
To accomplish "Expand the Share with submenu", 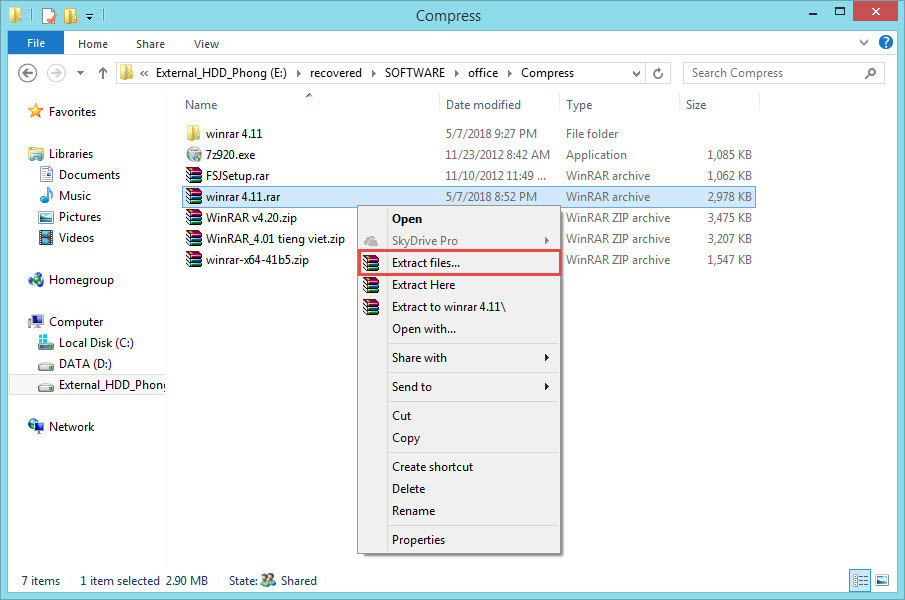I will tap(459, 358).
